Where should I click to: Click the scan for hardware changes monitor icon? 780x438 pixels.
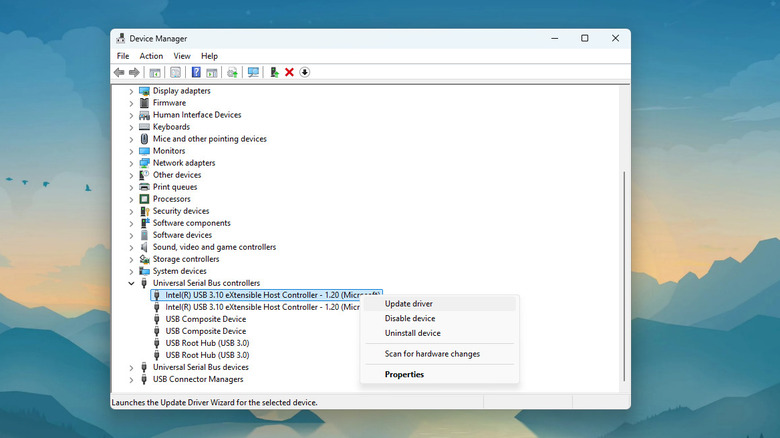[x=253, y=72]
